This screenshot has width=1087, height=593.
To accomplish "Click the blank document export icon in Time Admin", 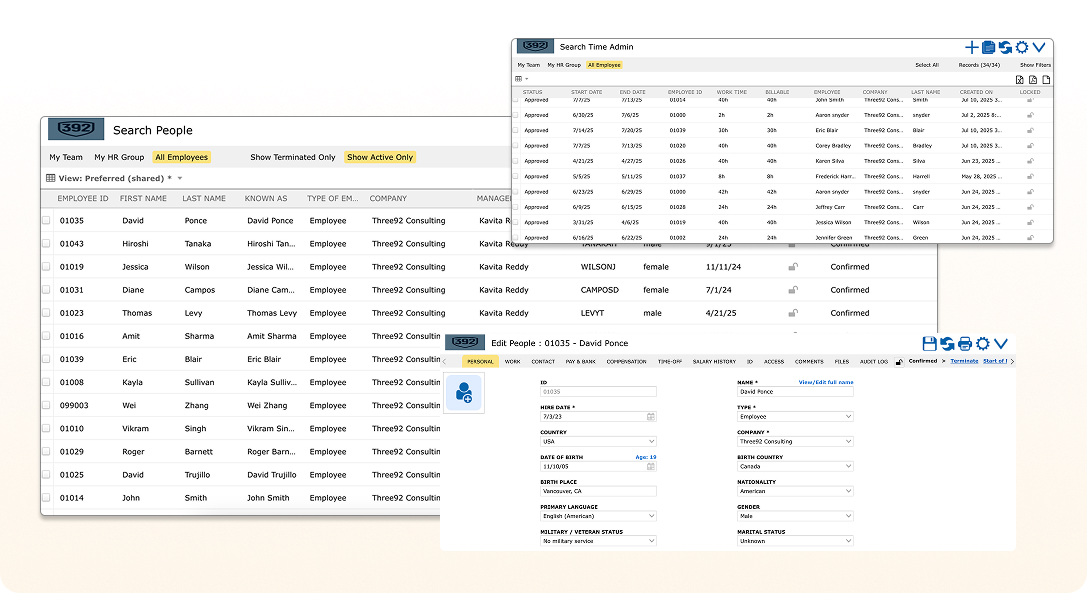I will point(1046,80).
